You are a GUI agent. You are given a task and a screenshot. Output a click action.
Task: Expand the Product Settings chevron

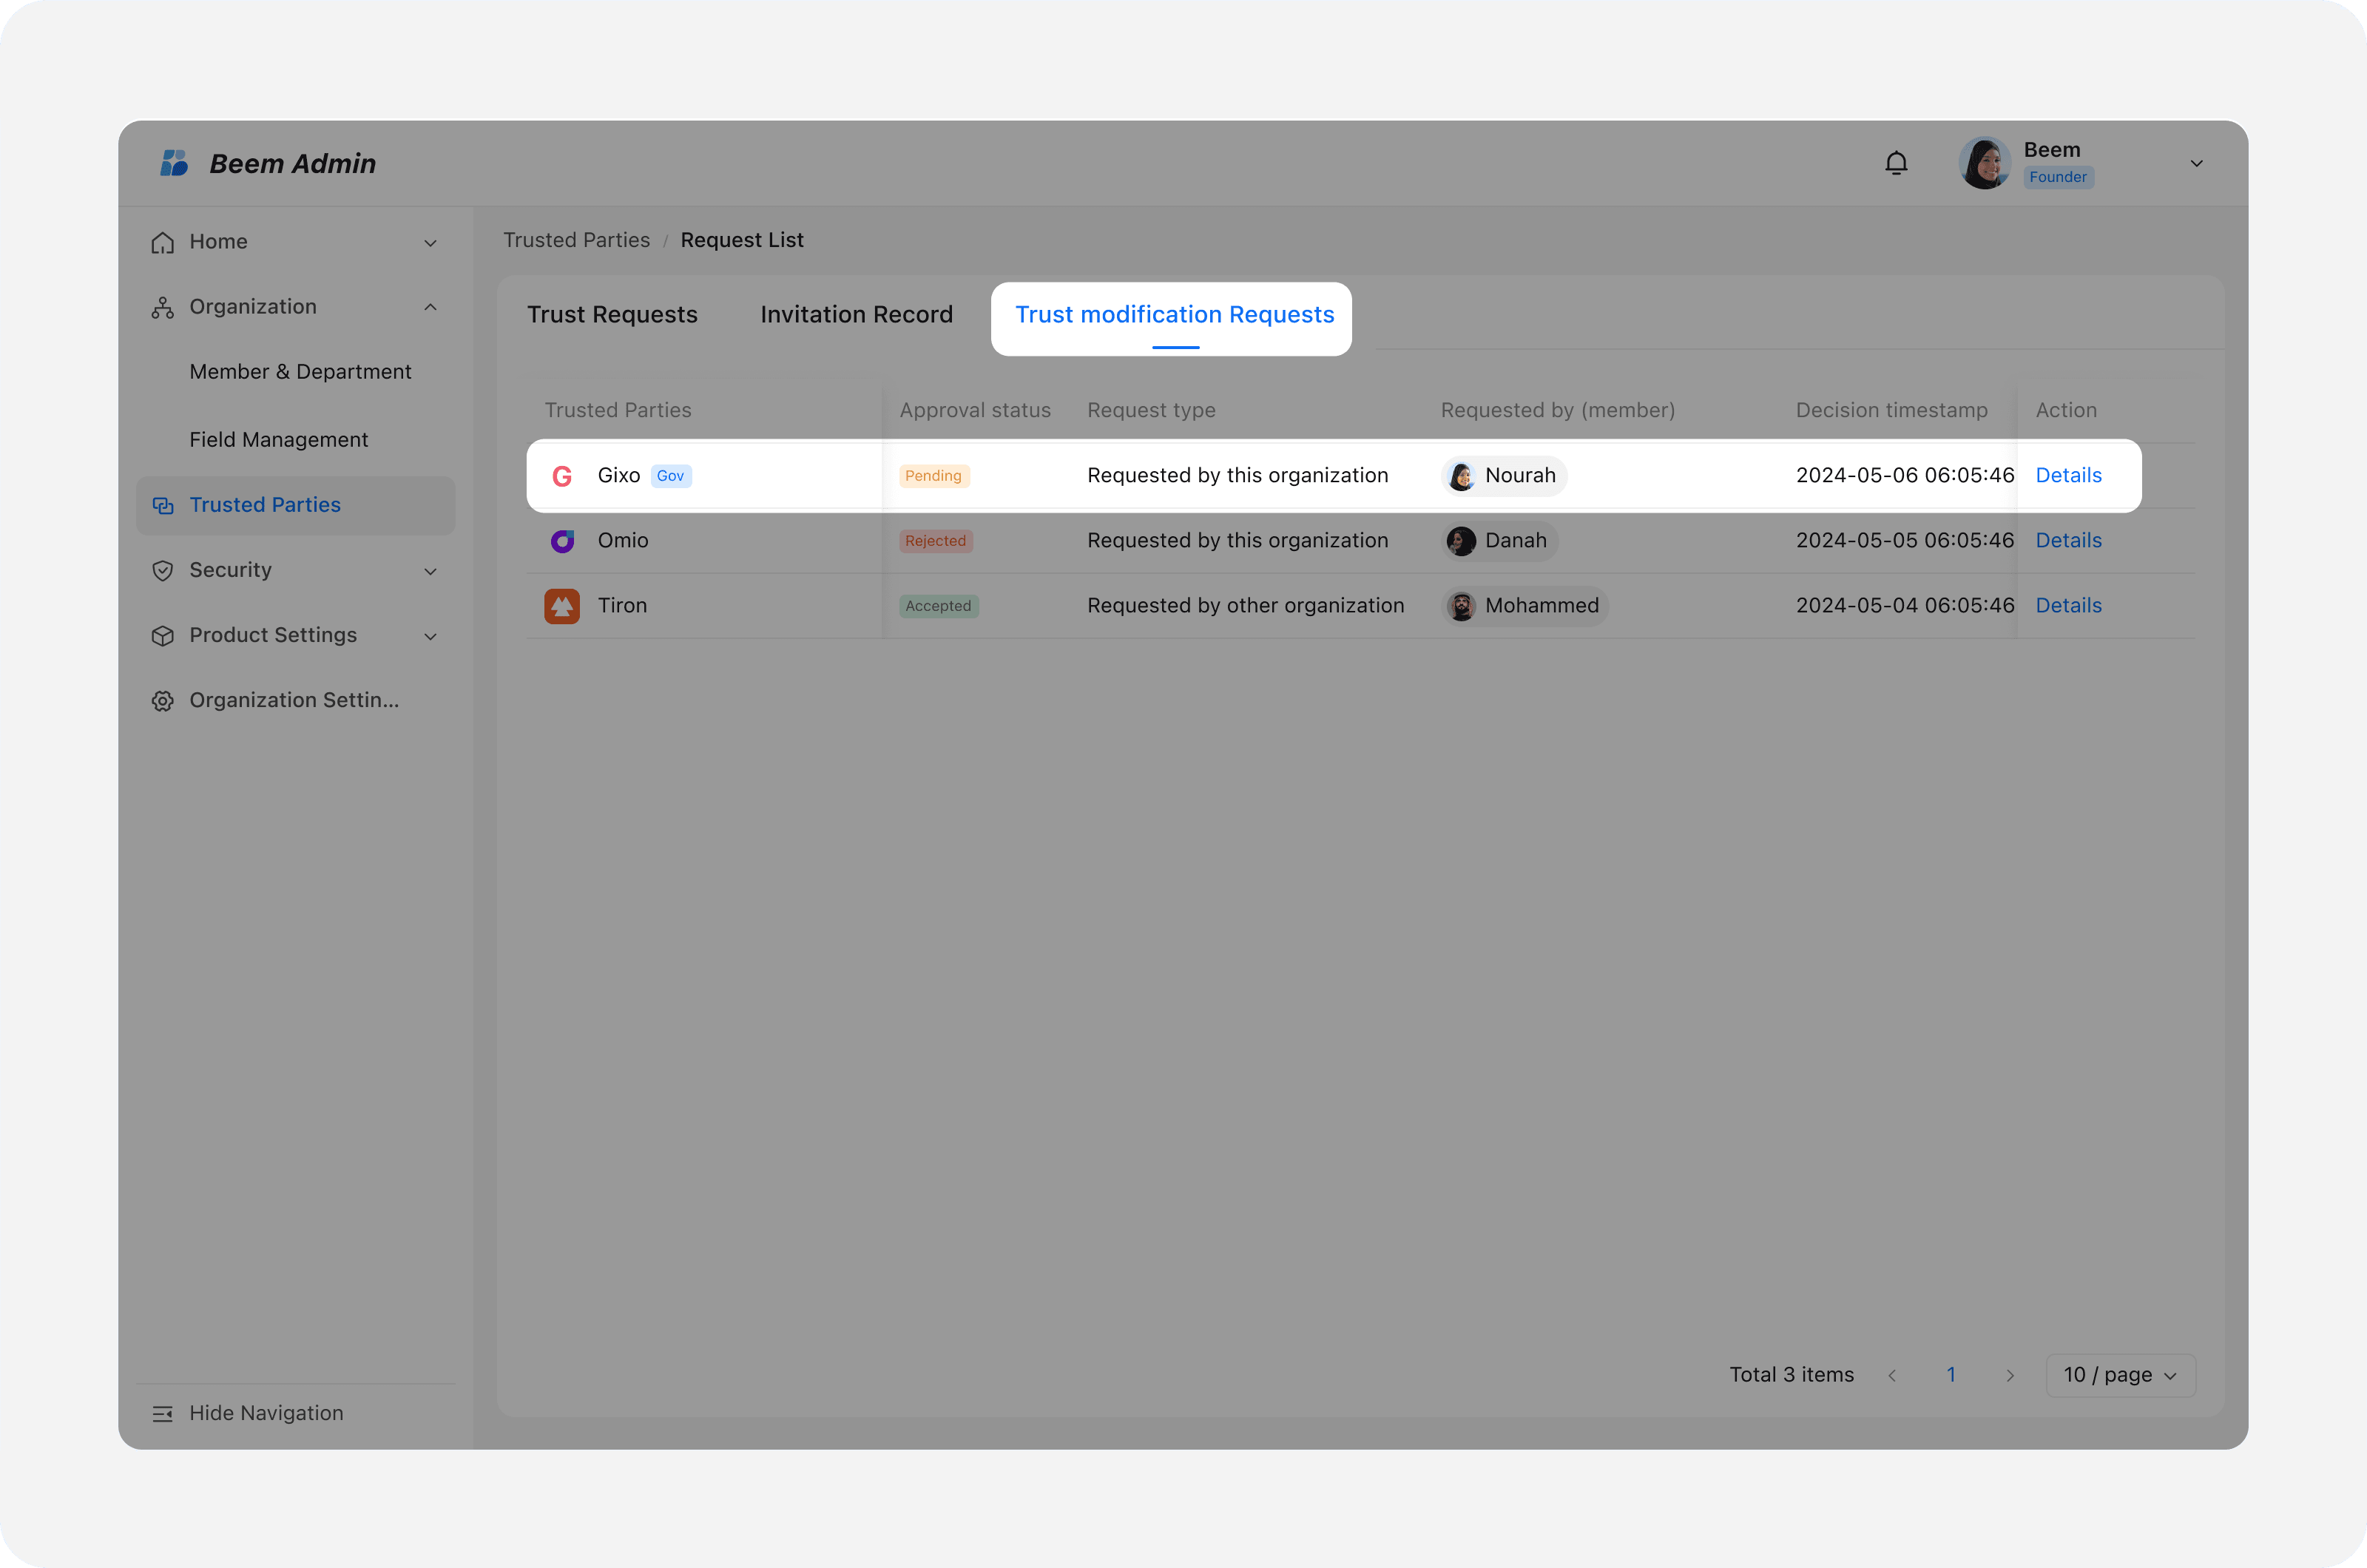[431, 636]
